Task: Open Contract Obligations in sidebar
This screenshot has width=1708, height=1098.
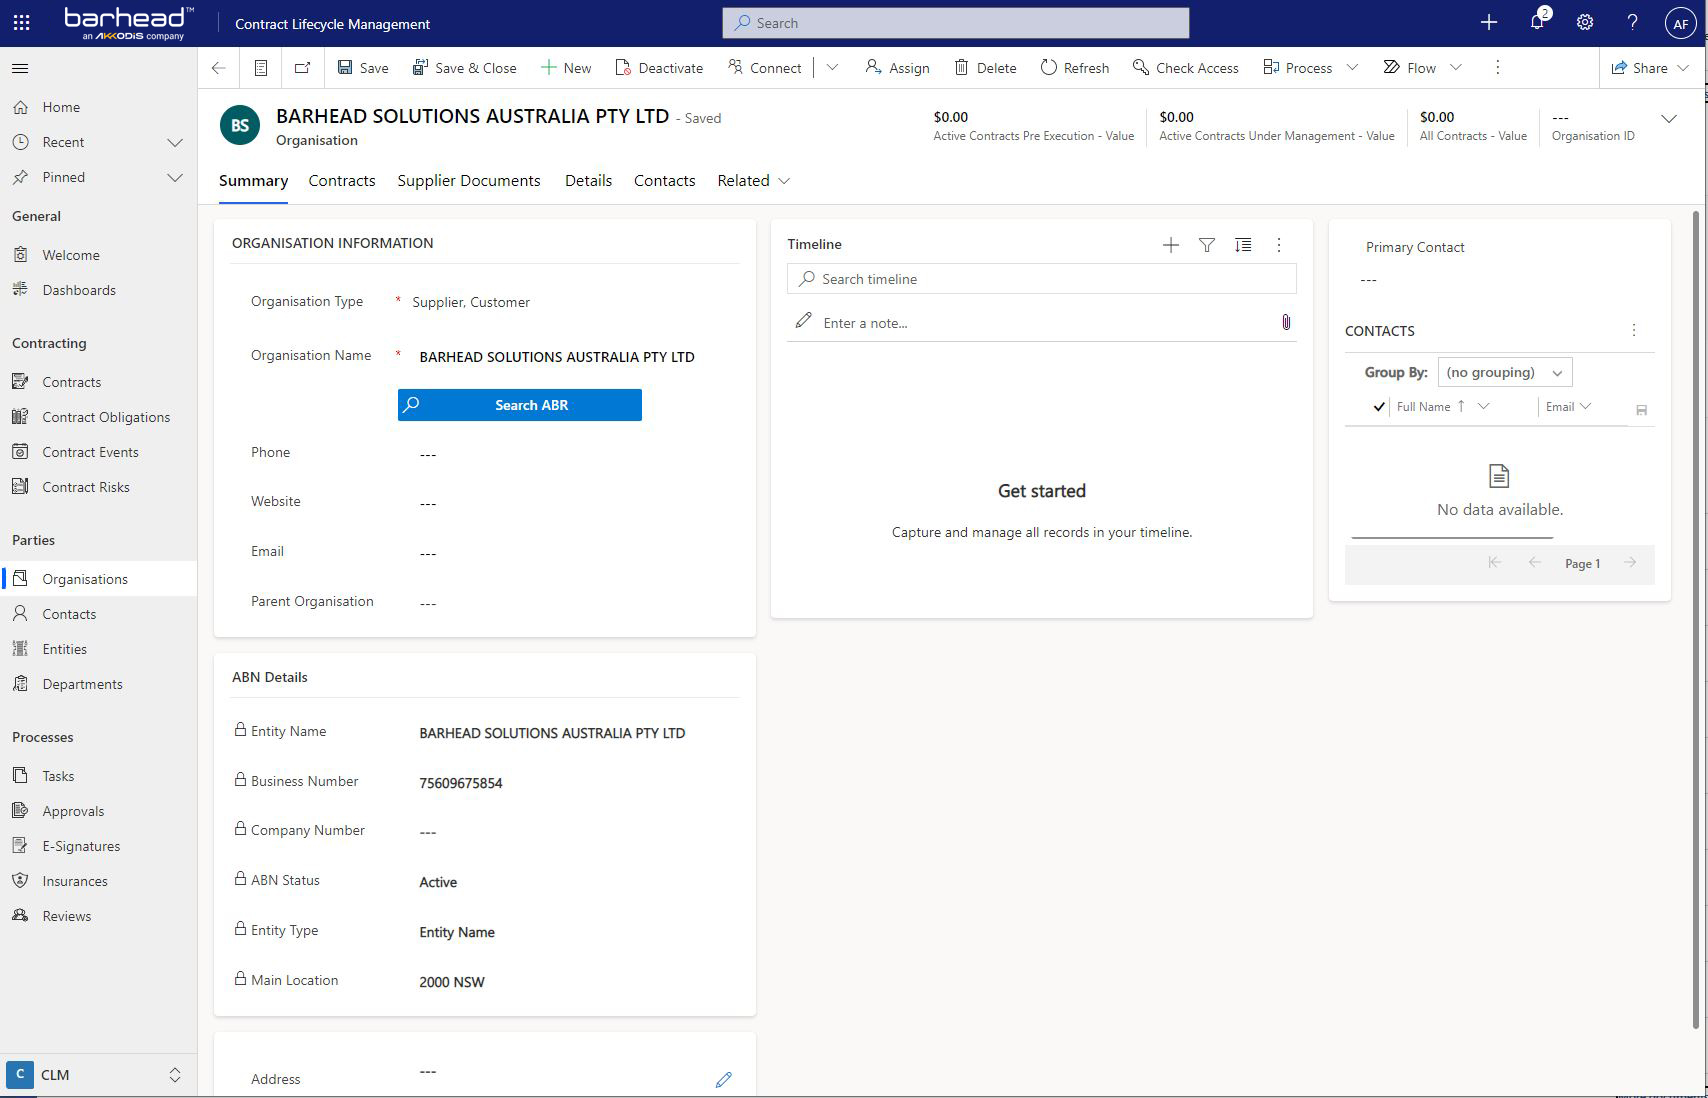Action: [x=106, y=417]
